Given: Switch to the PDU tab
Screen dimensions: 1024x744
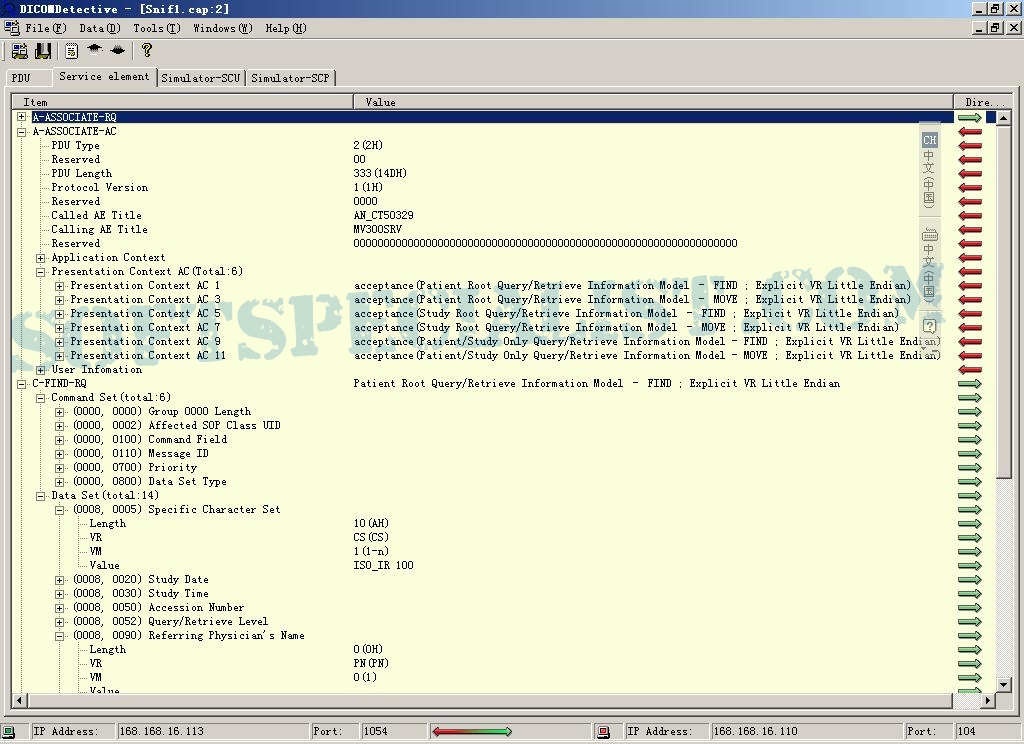Looking at the screenshot, I should click(x=21, y=78).
